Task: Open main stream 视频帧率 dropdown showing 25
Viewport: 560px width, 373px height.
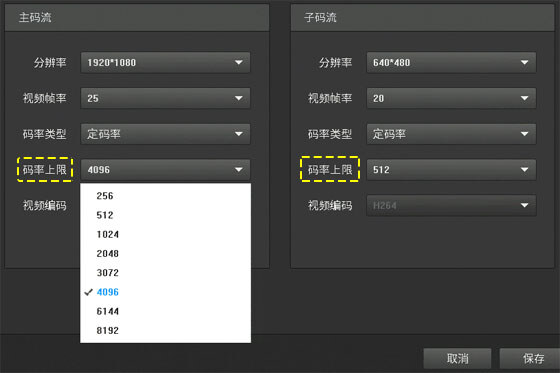Action: [165, 98]
